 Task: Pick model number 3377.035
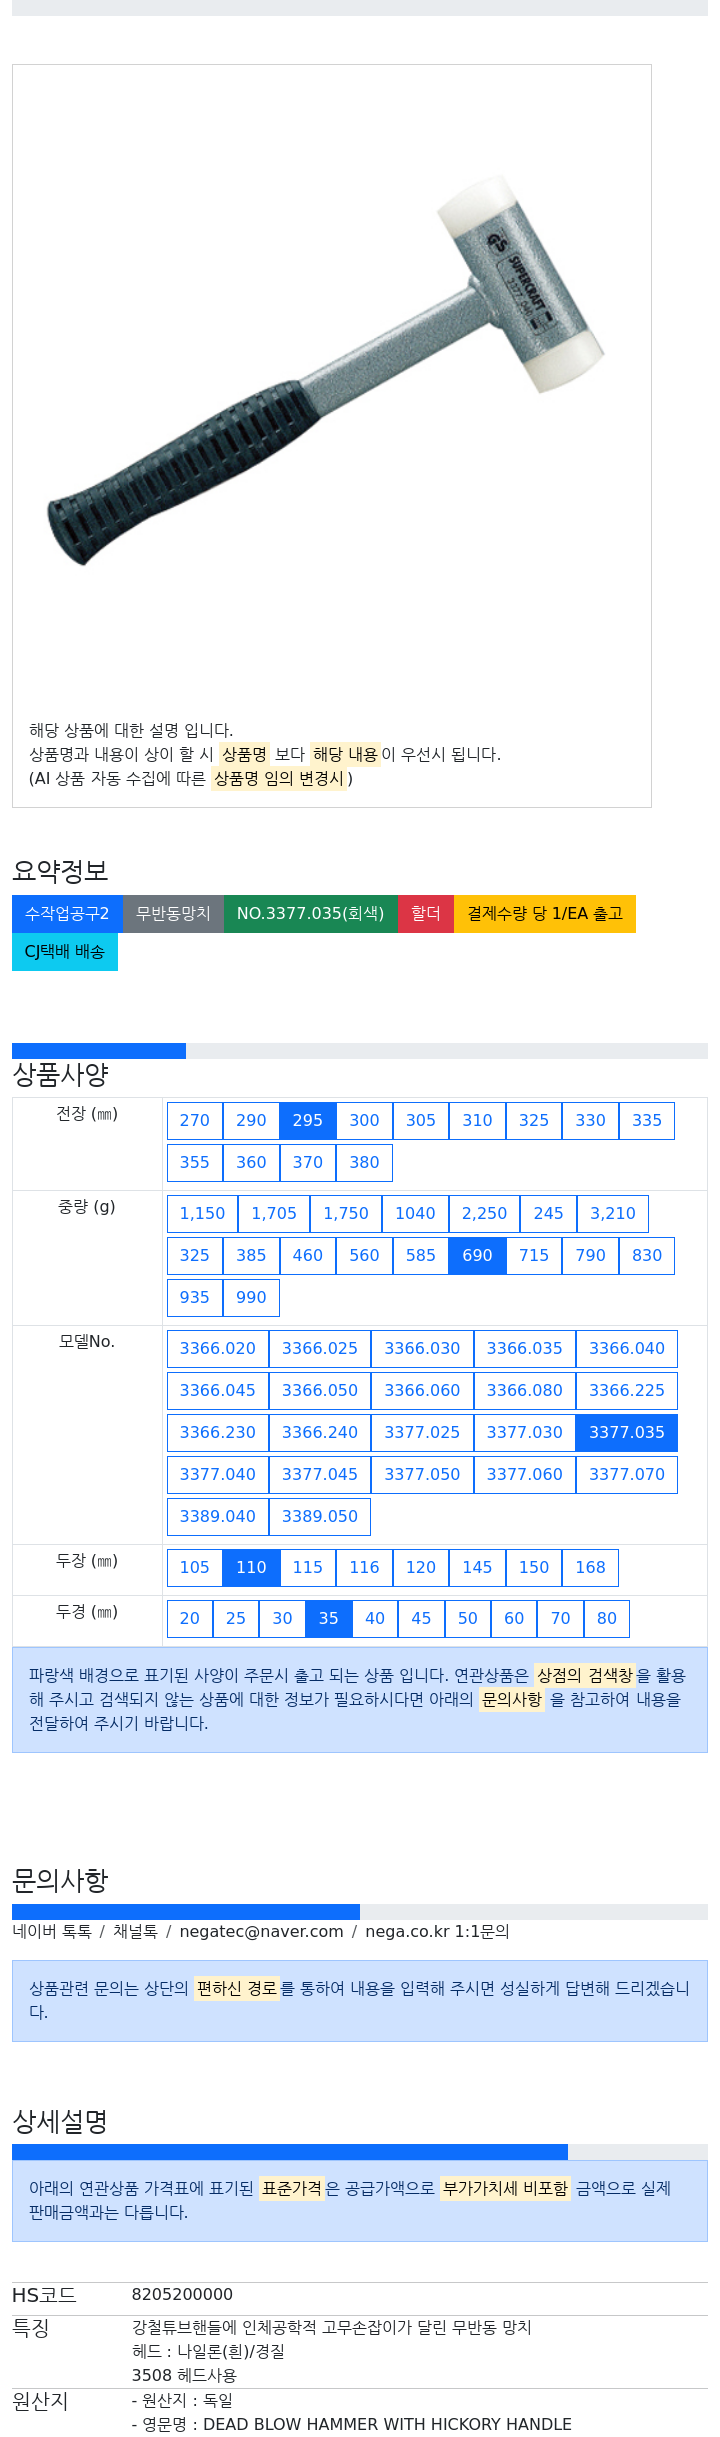627,1433
